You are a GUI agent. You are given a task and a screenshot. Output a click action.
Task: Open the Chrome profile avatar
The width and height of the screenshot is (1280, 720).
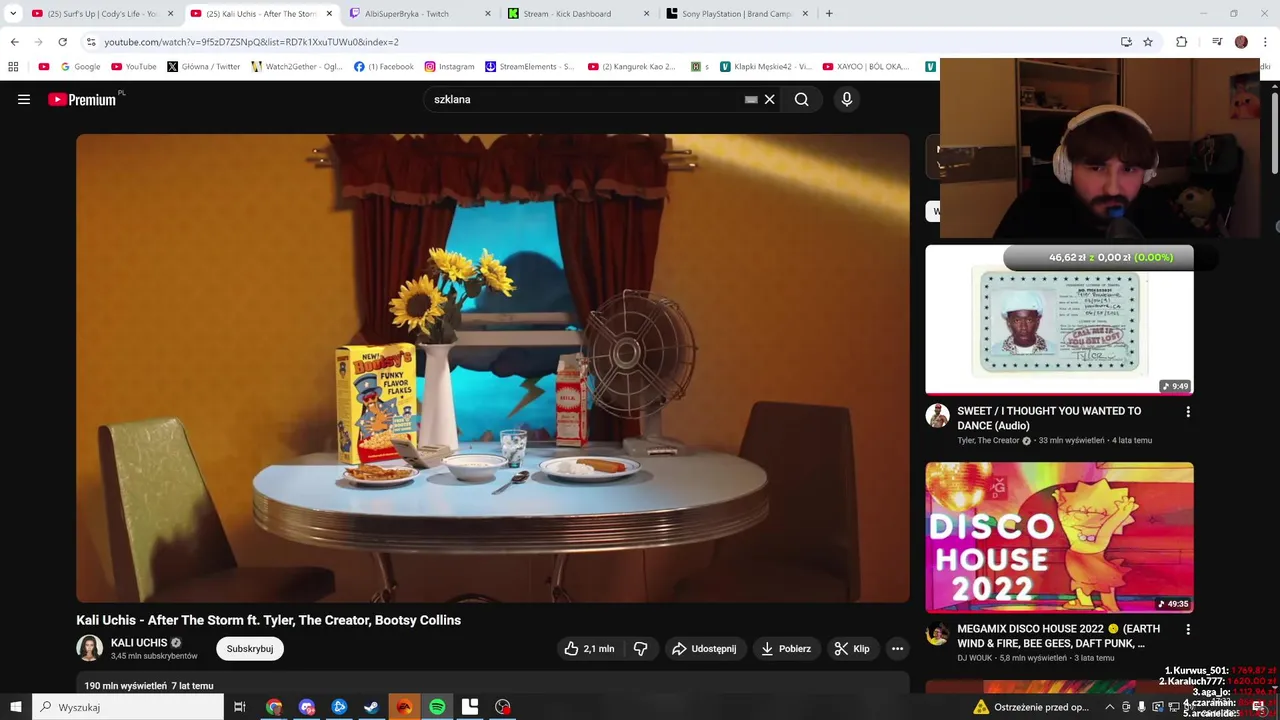click(1241, 42)
